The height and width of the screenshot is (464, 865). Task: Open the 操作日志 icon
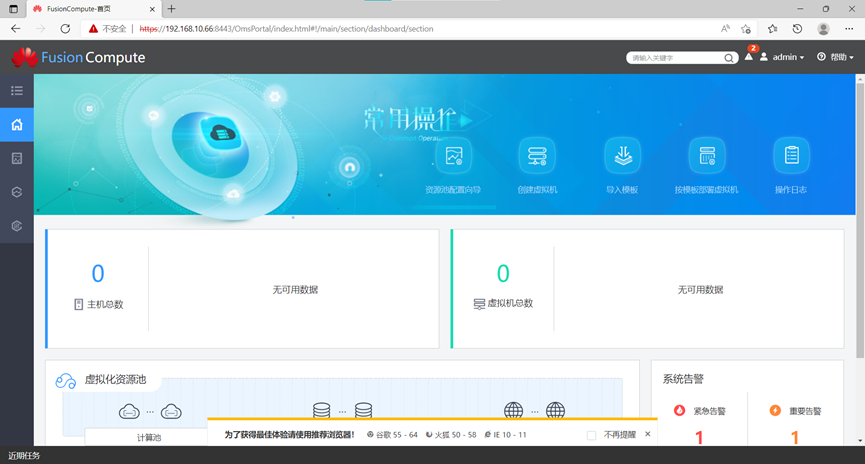[791, 156]
